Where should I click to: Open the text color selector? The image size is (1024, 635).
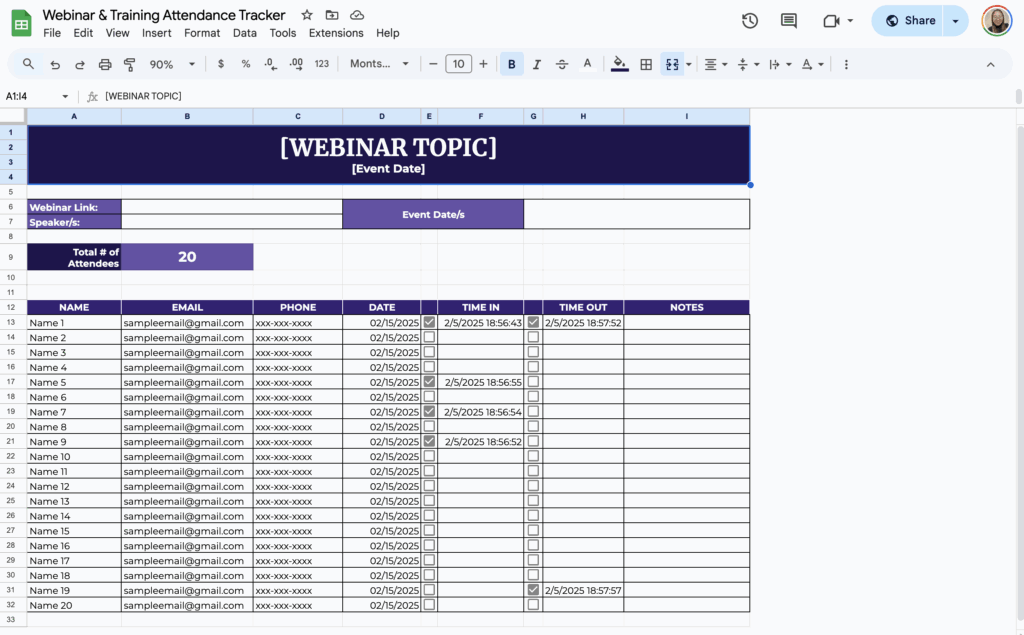coord(587,63)
